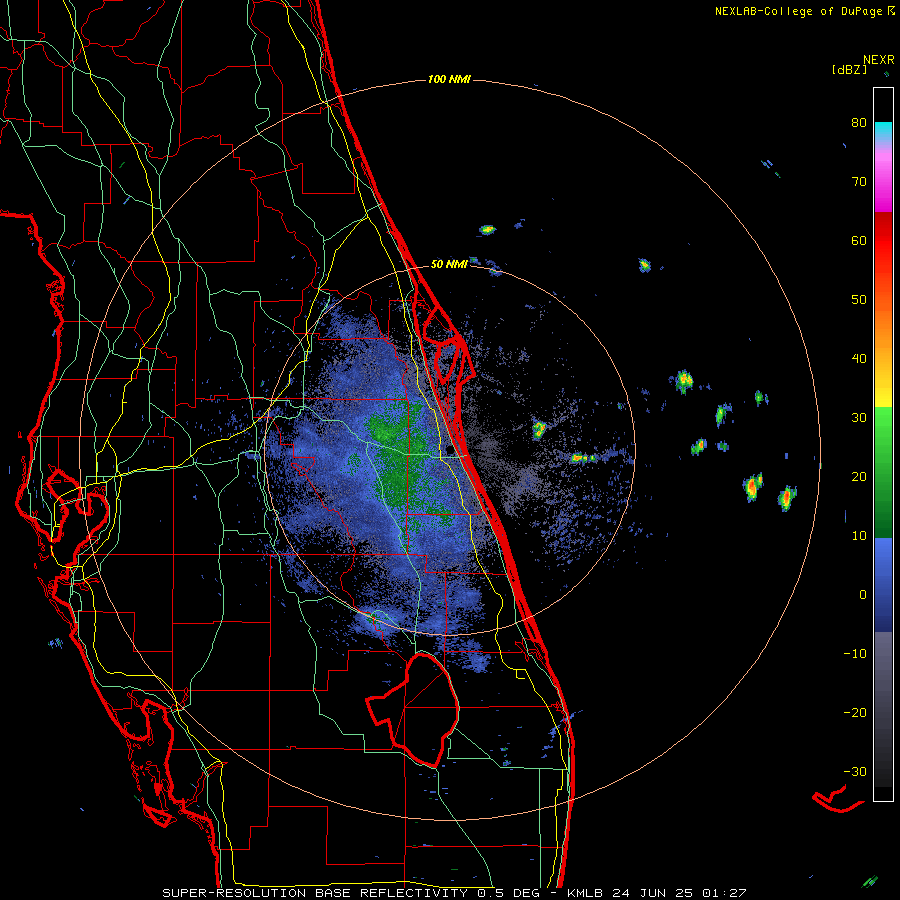Click the NEXR label above the scale

(878, 60)
